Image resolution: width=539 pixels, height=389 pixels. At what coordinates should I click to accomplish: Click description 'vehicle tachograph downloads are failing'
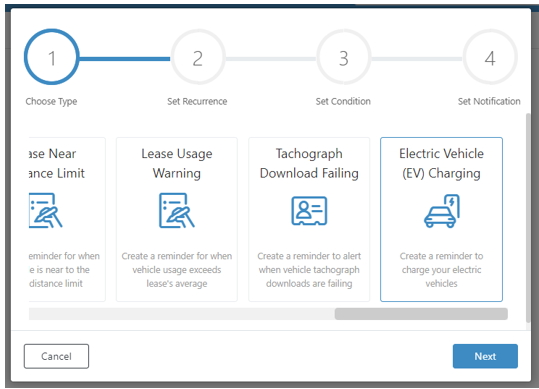tap(309, 277)
